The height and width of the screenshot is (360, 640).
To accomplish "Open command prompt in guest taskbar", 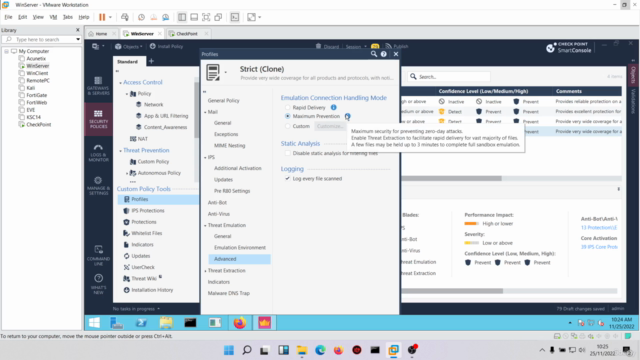I will [x=190, y=323].
